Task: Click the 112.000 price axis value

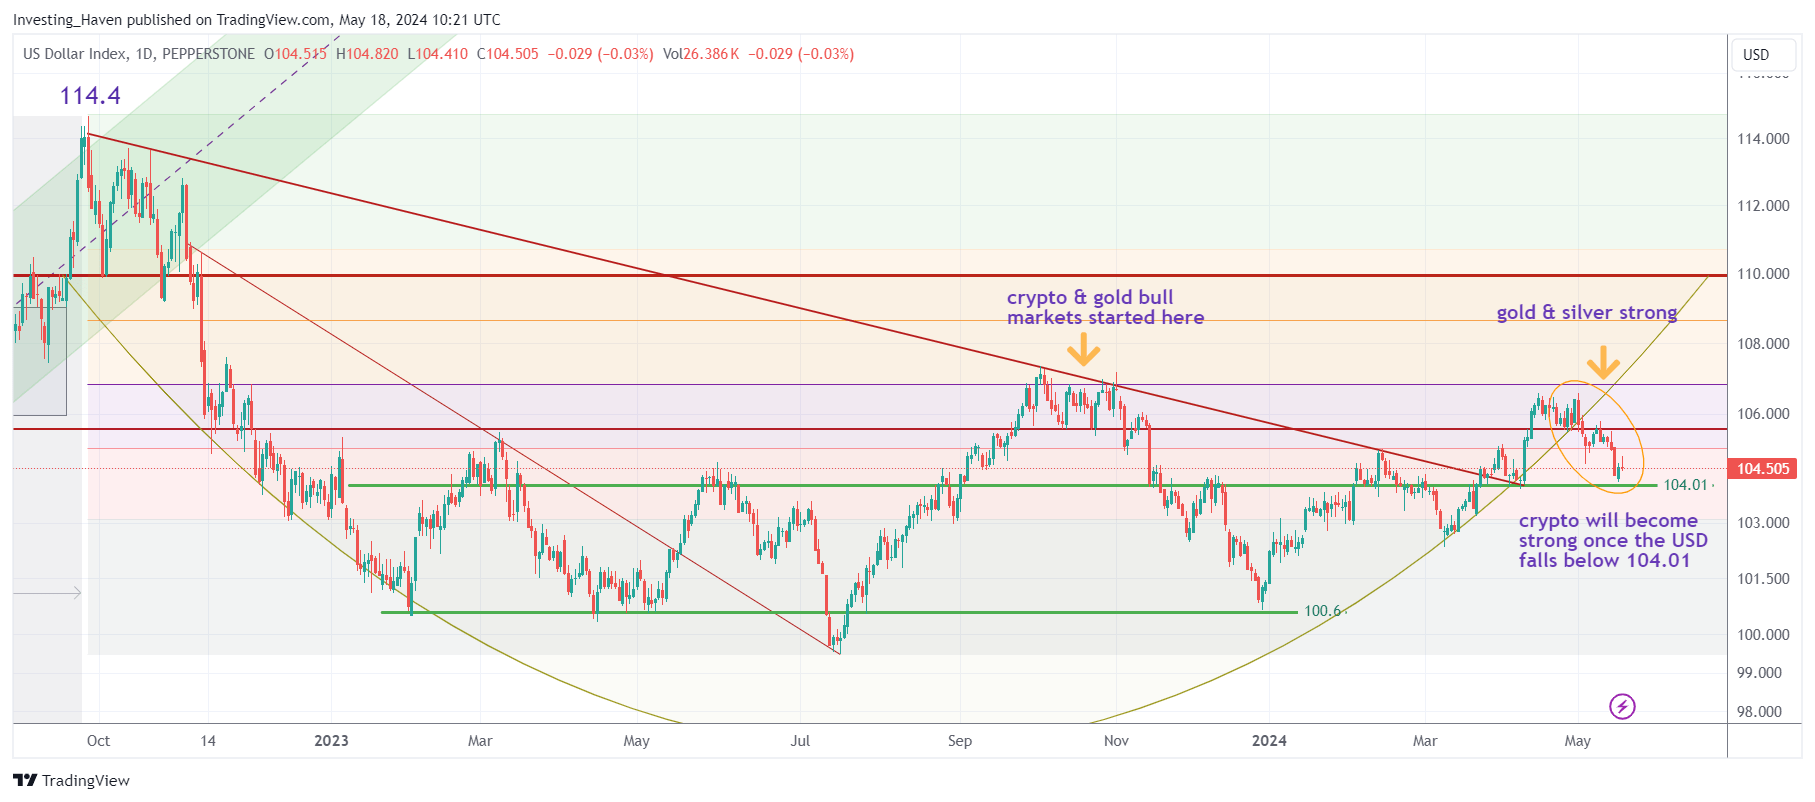Action: (x=1763, y=206)
